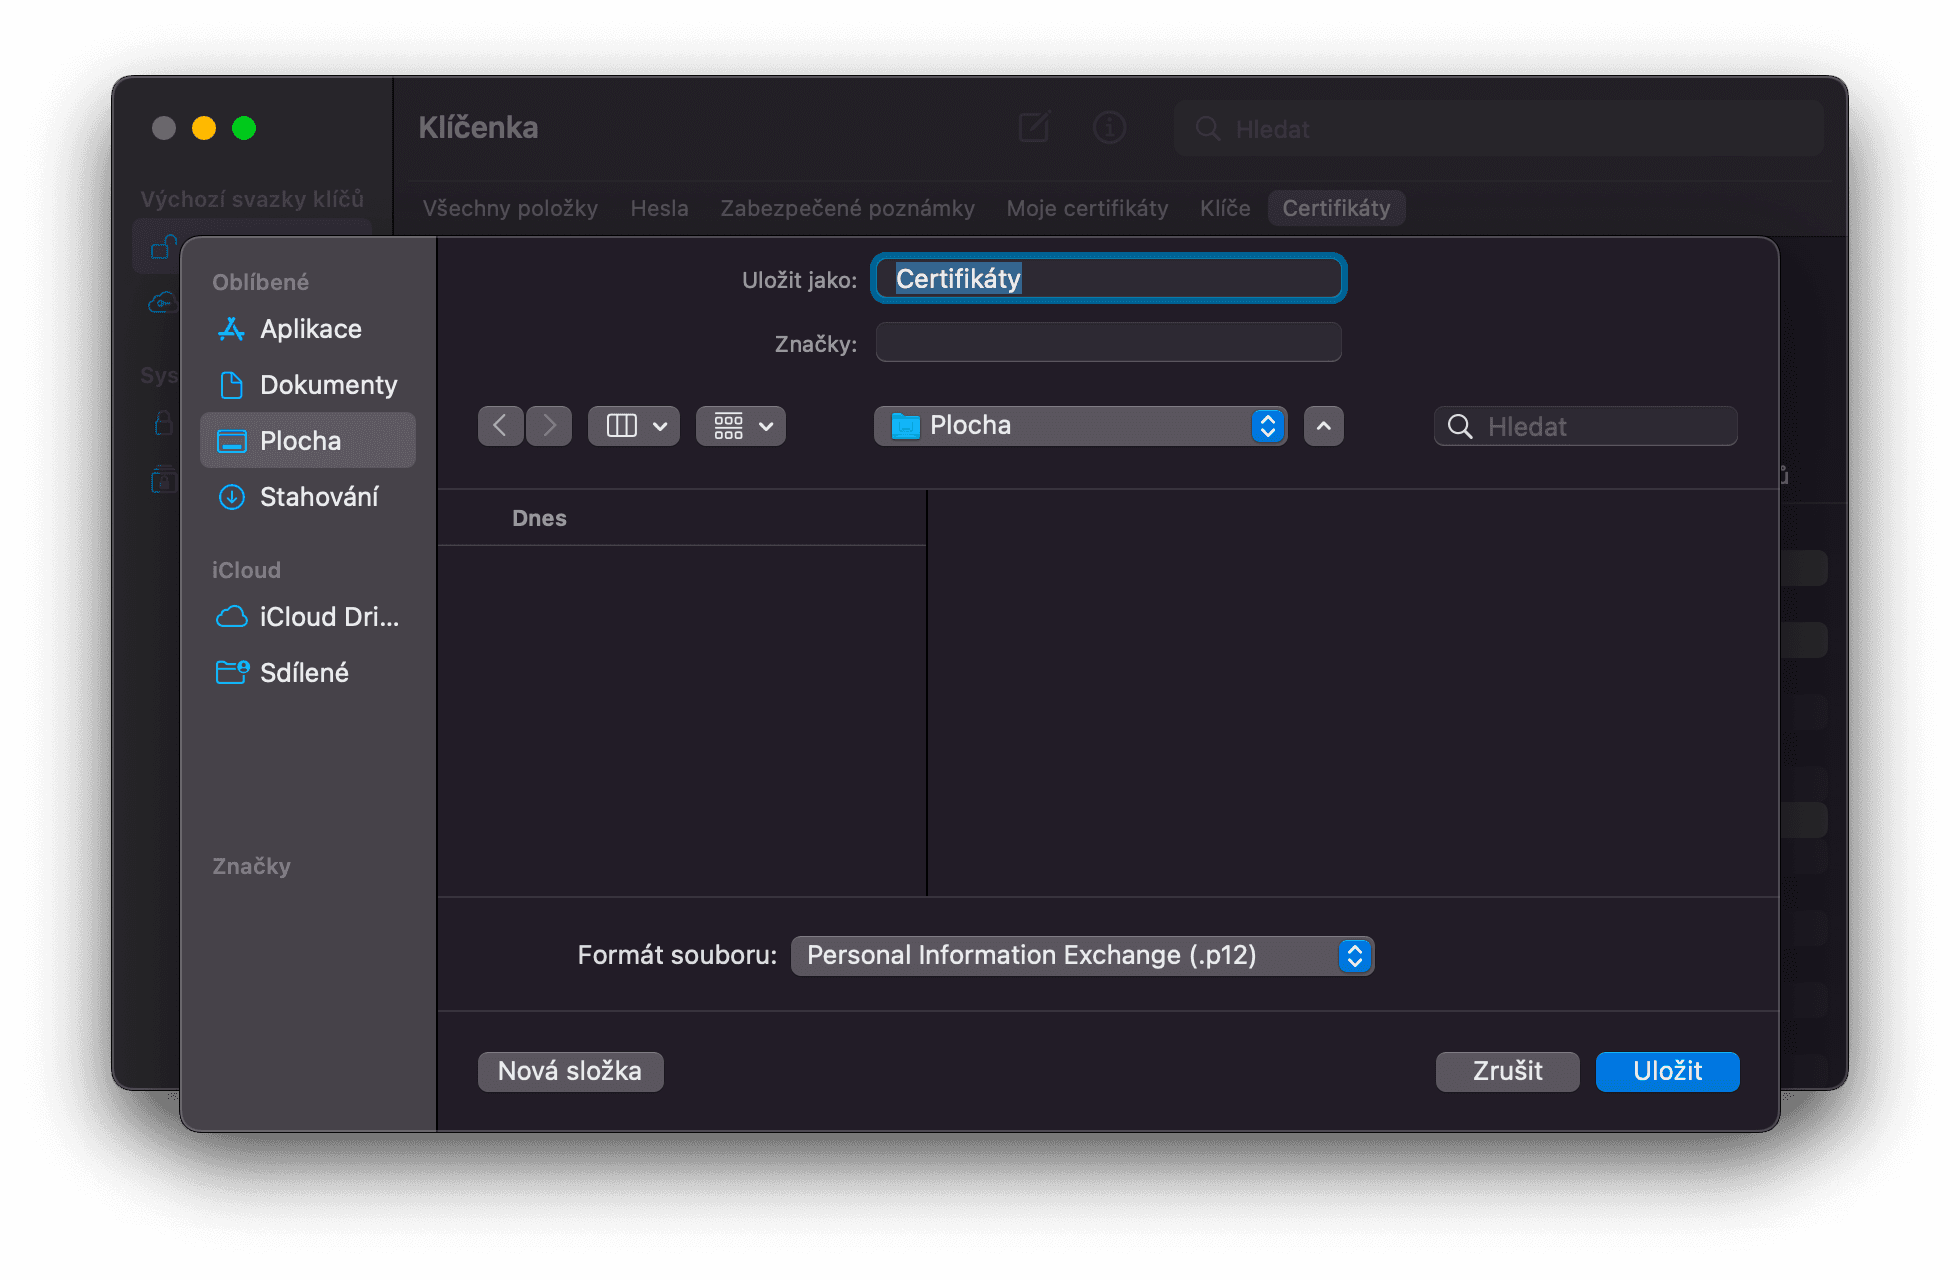1960x1280 pixels.
Task: Open Dokumenty folder in sidebar
Action: click(x=328, y=385)
